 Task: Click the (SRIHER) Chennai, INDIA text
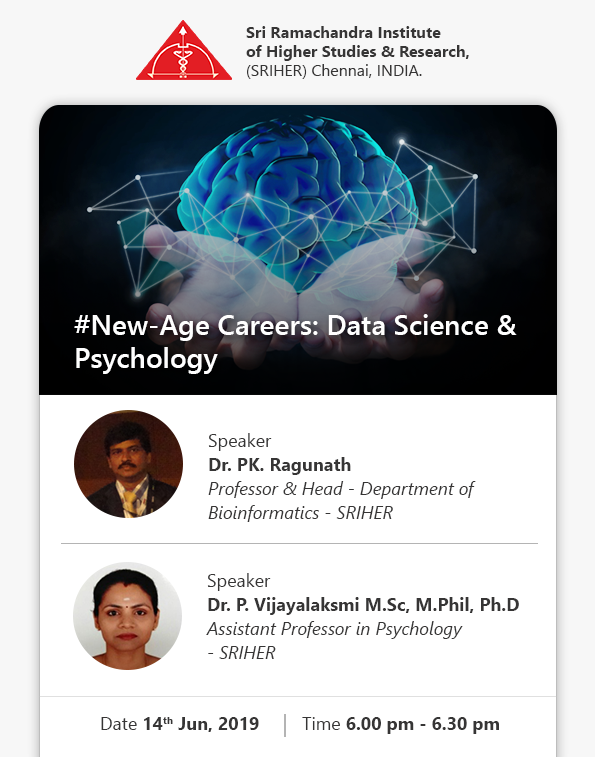coord(334,71)
